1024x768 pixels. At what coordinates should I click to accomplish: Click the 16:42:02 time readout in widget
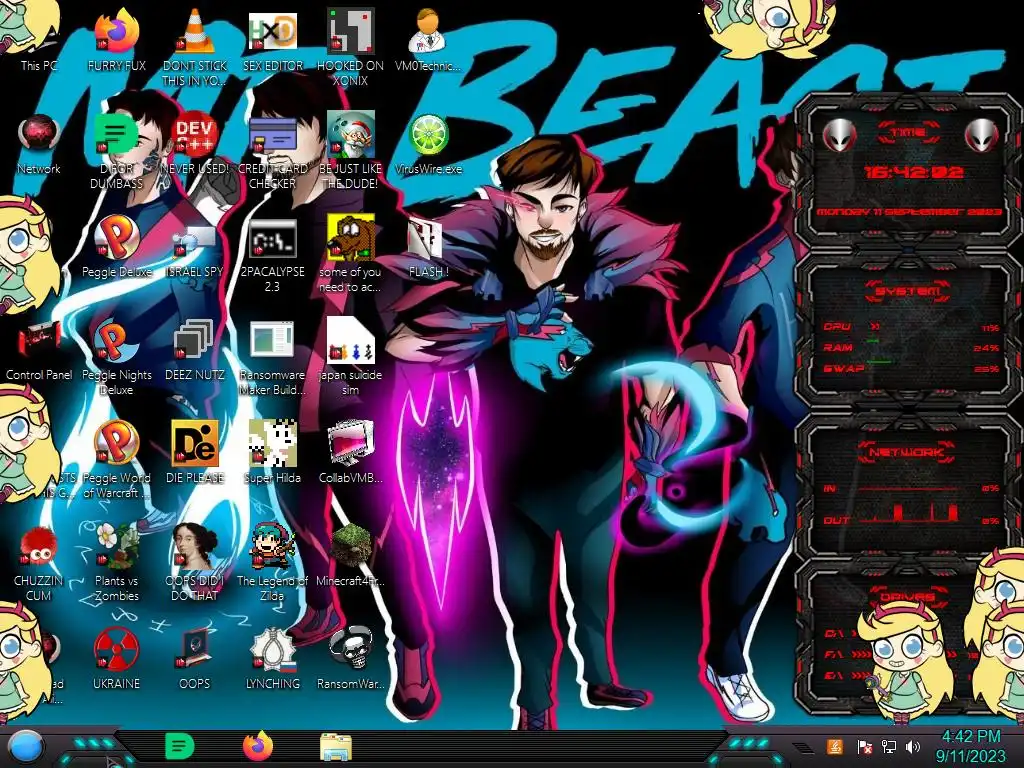913,172
